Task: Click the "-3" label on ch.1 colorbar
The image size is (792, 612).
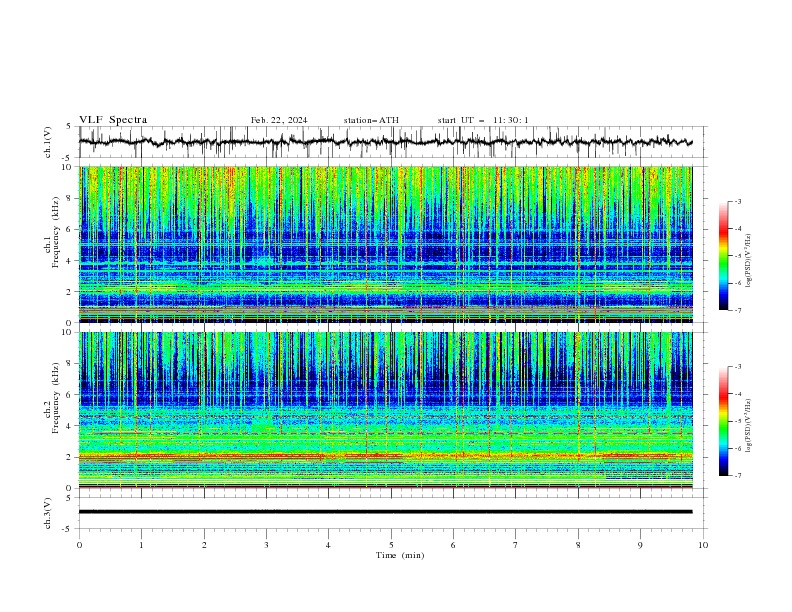Action: click(738, 201)
